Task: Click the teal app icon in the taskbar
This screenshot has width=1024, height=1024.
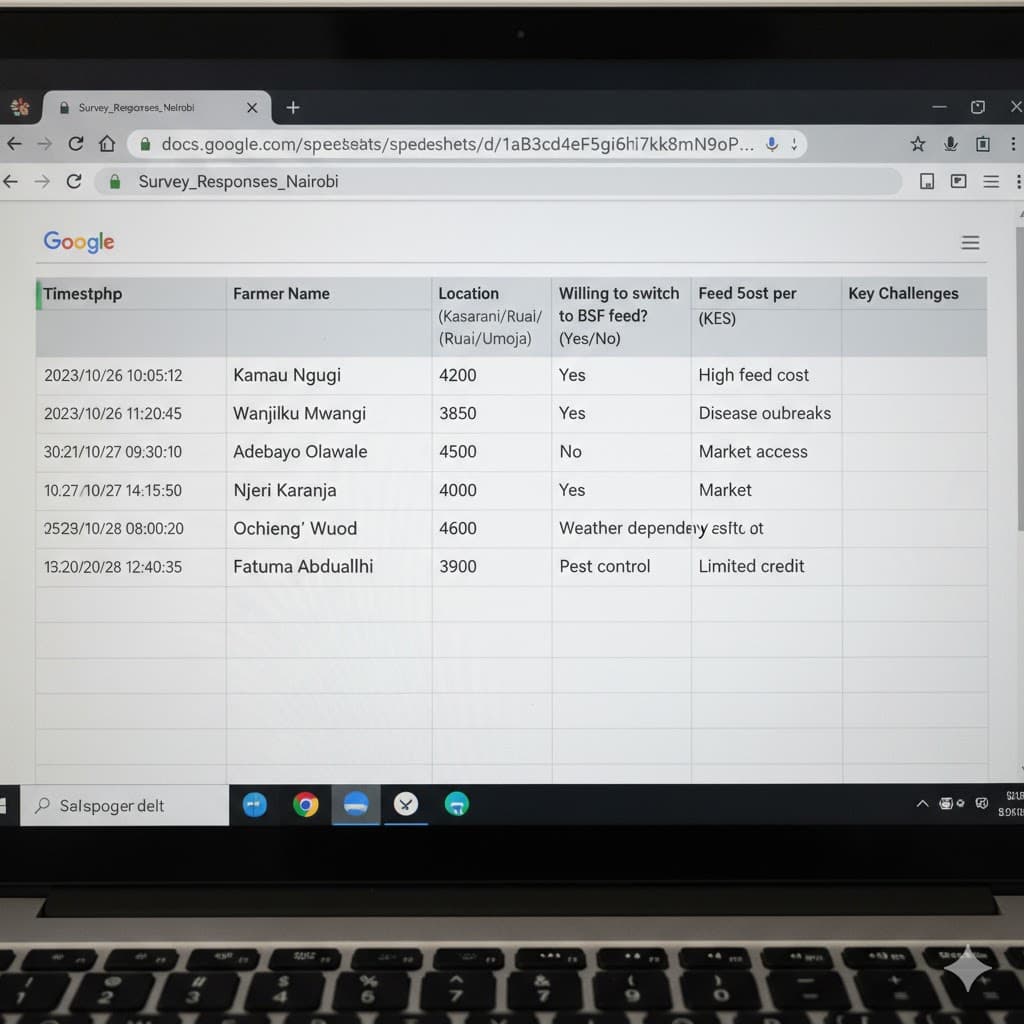Action: 456,804
